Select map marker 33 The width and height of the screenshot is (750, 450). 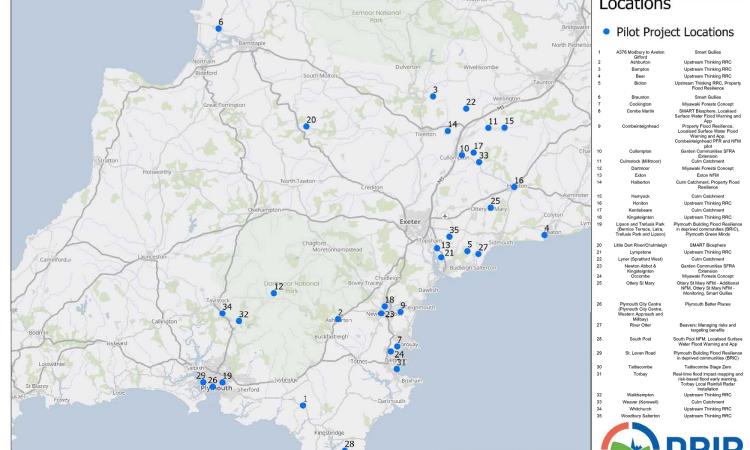pos(479,162)
